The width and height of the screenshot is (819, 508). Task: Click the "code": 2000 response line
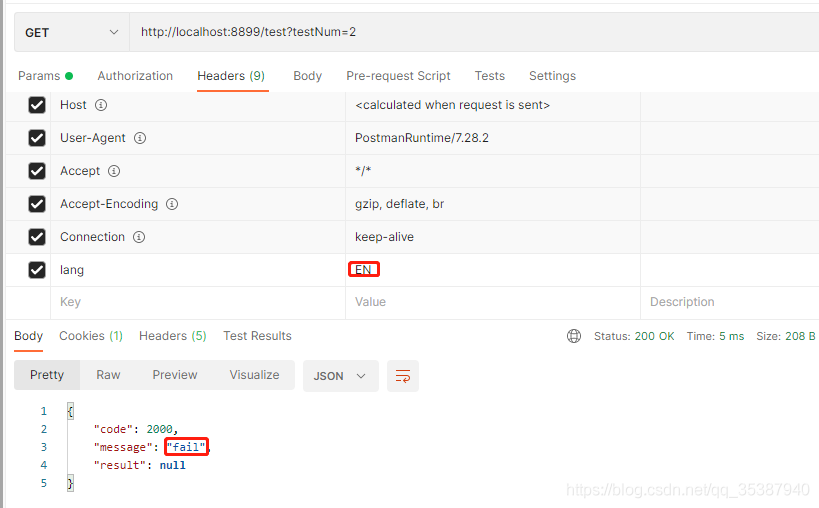tap(136, 429)
